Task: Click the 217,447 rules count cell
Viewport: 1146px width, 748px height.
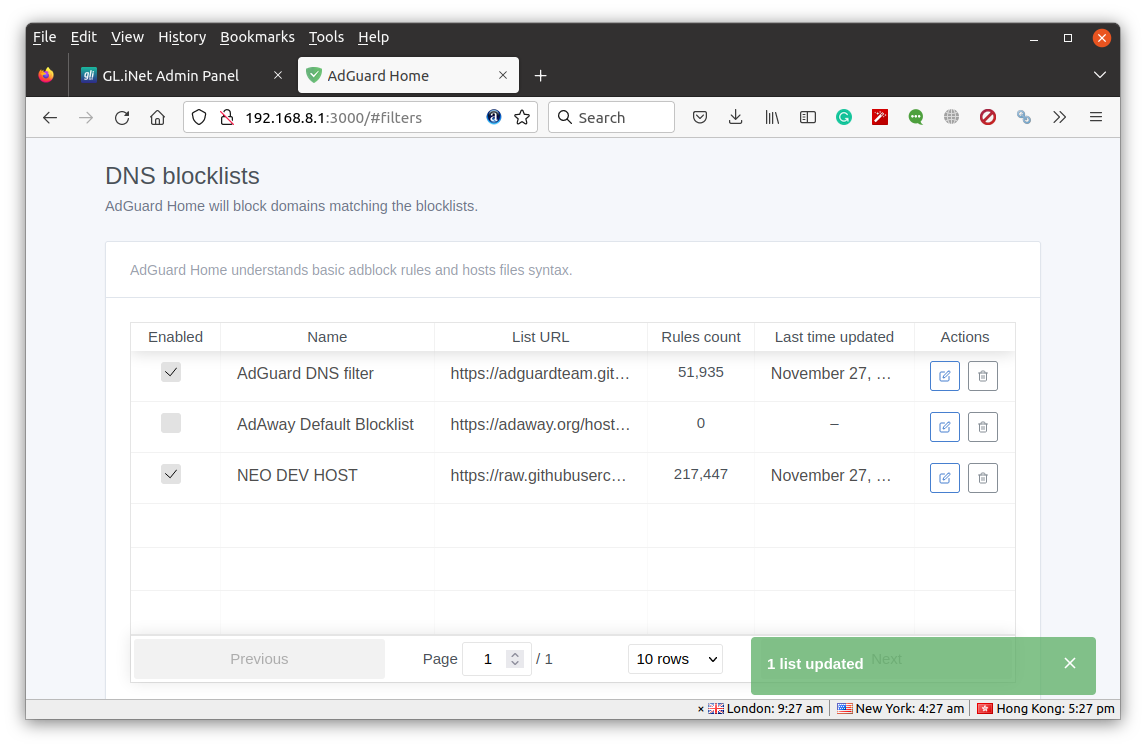Action: [x=701, y=475]
